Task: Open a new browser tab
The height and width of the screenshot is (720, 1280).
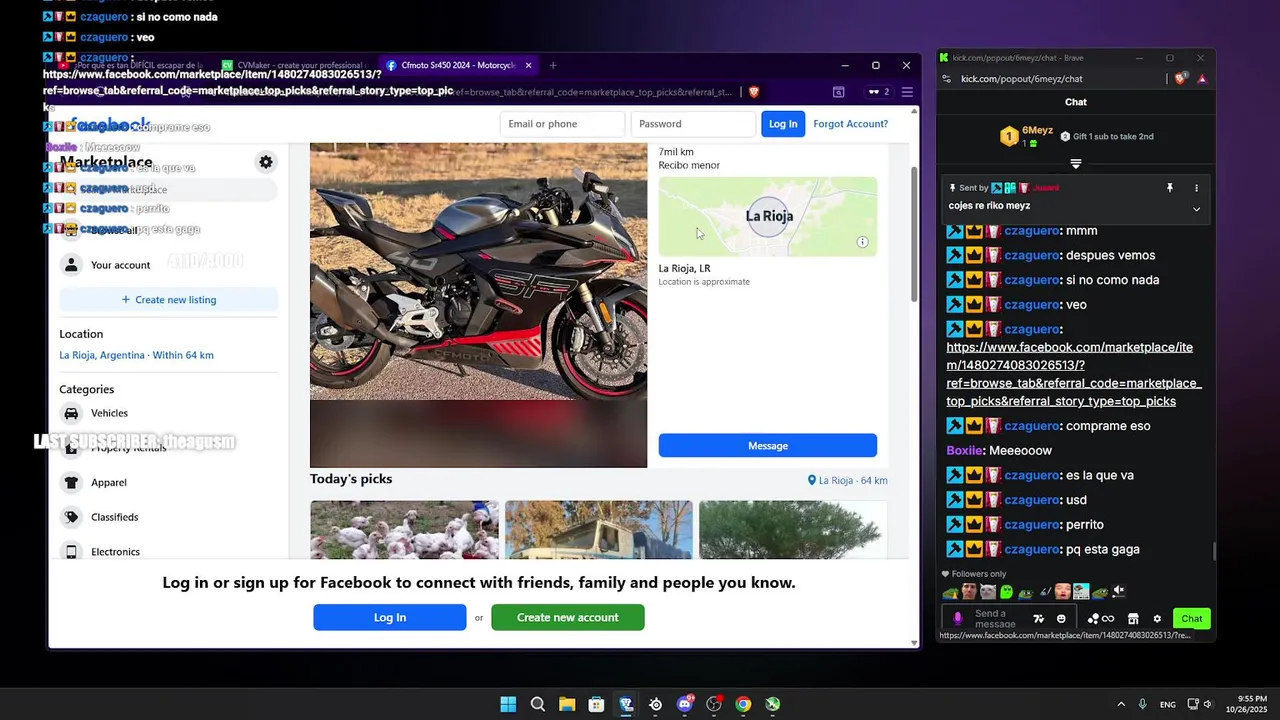Action: click(553, 65)
